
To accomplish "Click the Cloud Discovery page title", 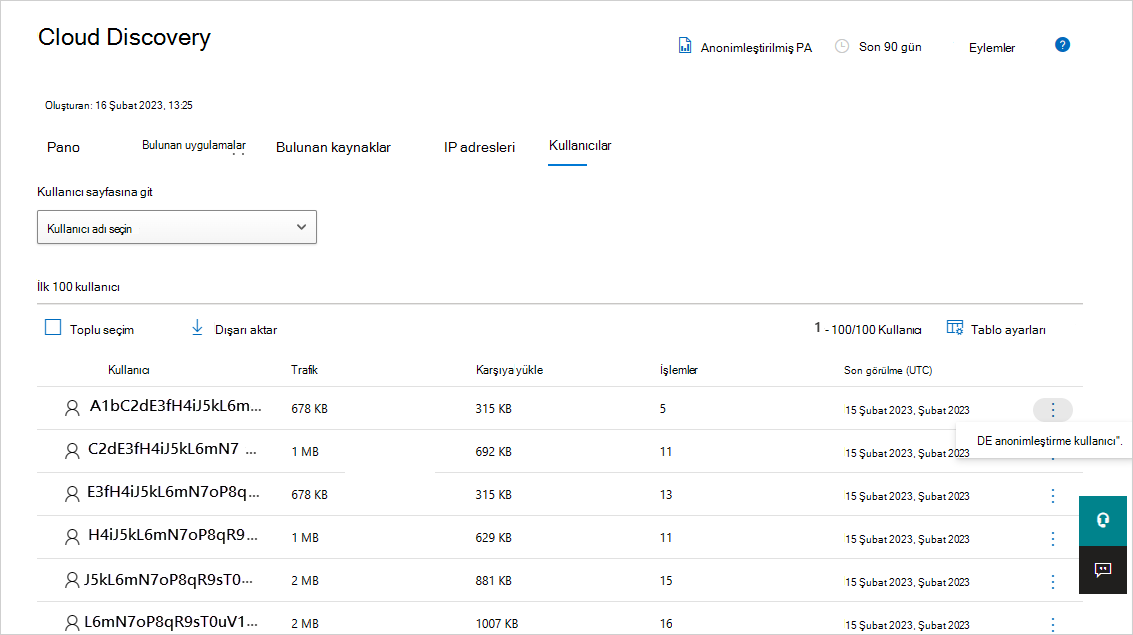I will tap(124, 38).
